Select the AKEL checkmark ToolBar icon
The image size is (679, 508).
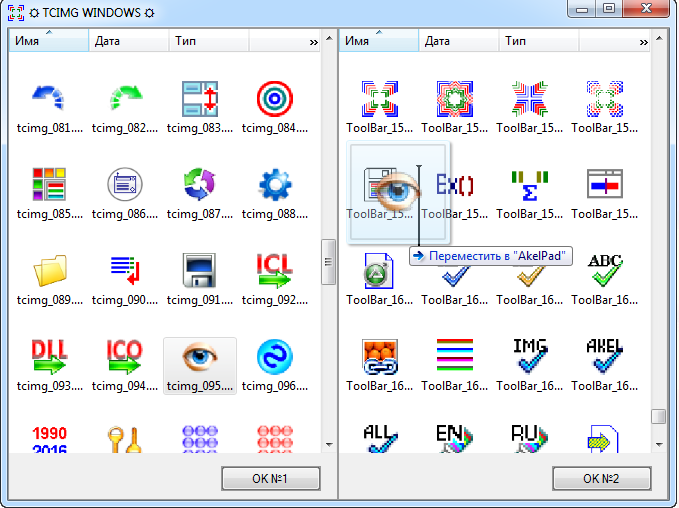click(x=605, y=356)
